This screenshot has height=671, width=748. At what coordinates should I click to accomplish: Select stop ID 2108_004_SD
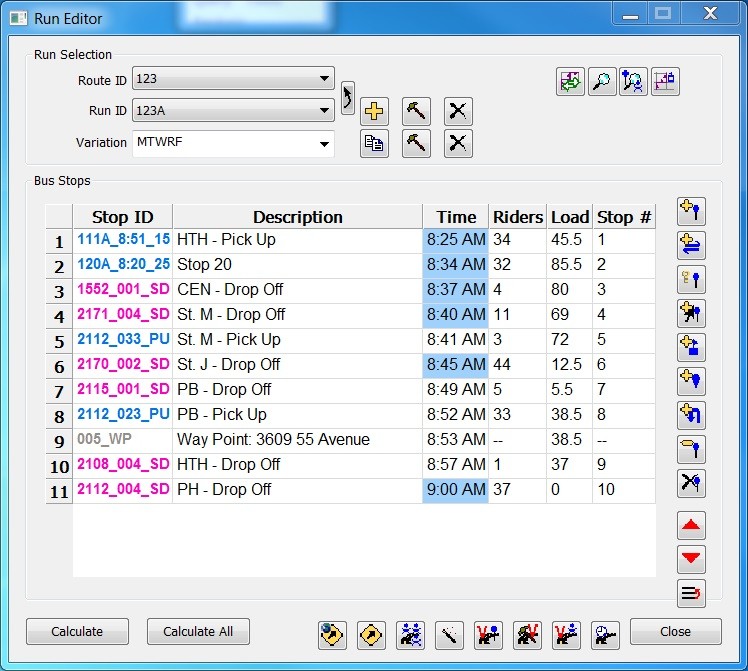point(124,464)
